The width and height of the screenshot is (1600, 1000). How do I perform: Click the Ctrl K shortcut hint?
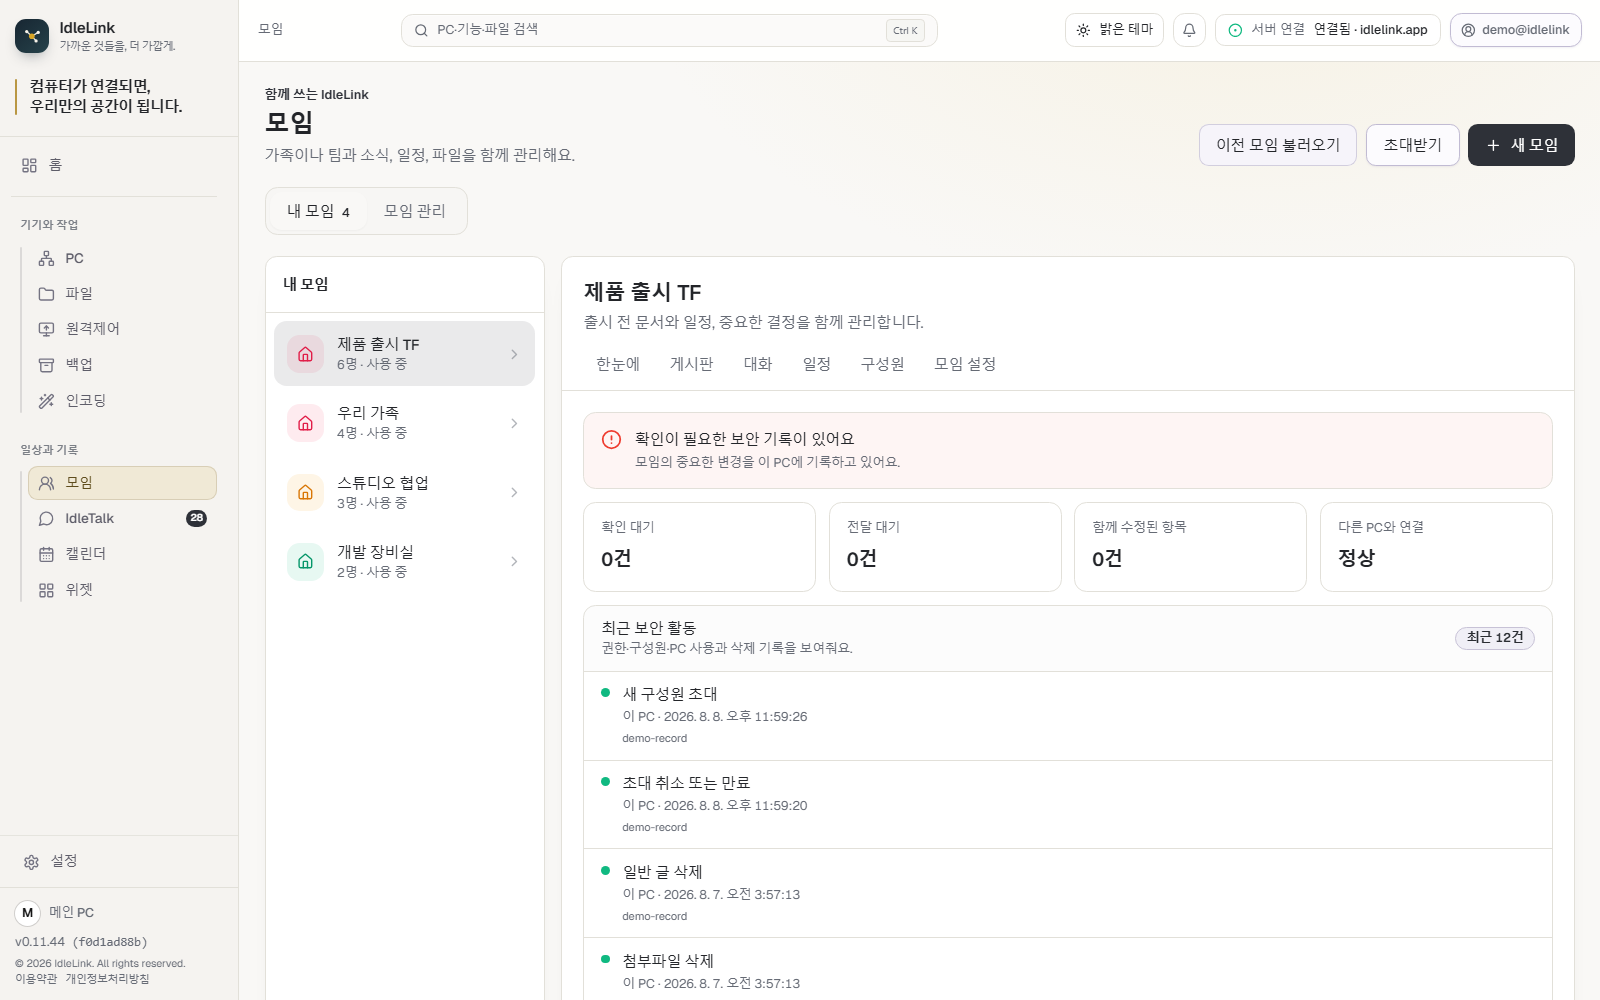click(x=905, y=31)
